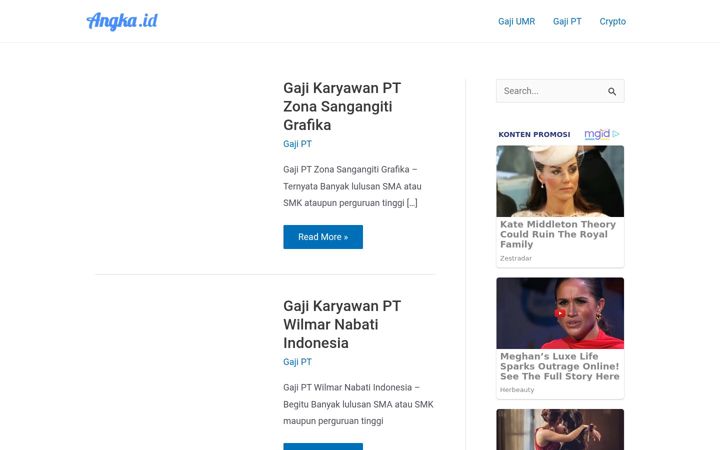The width and height of the screenshot is (720, 450).
Task: Click excerpt text 'Gaji PT Wilmar Nabati Indonesia –'
Action: [351, 388]
